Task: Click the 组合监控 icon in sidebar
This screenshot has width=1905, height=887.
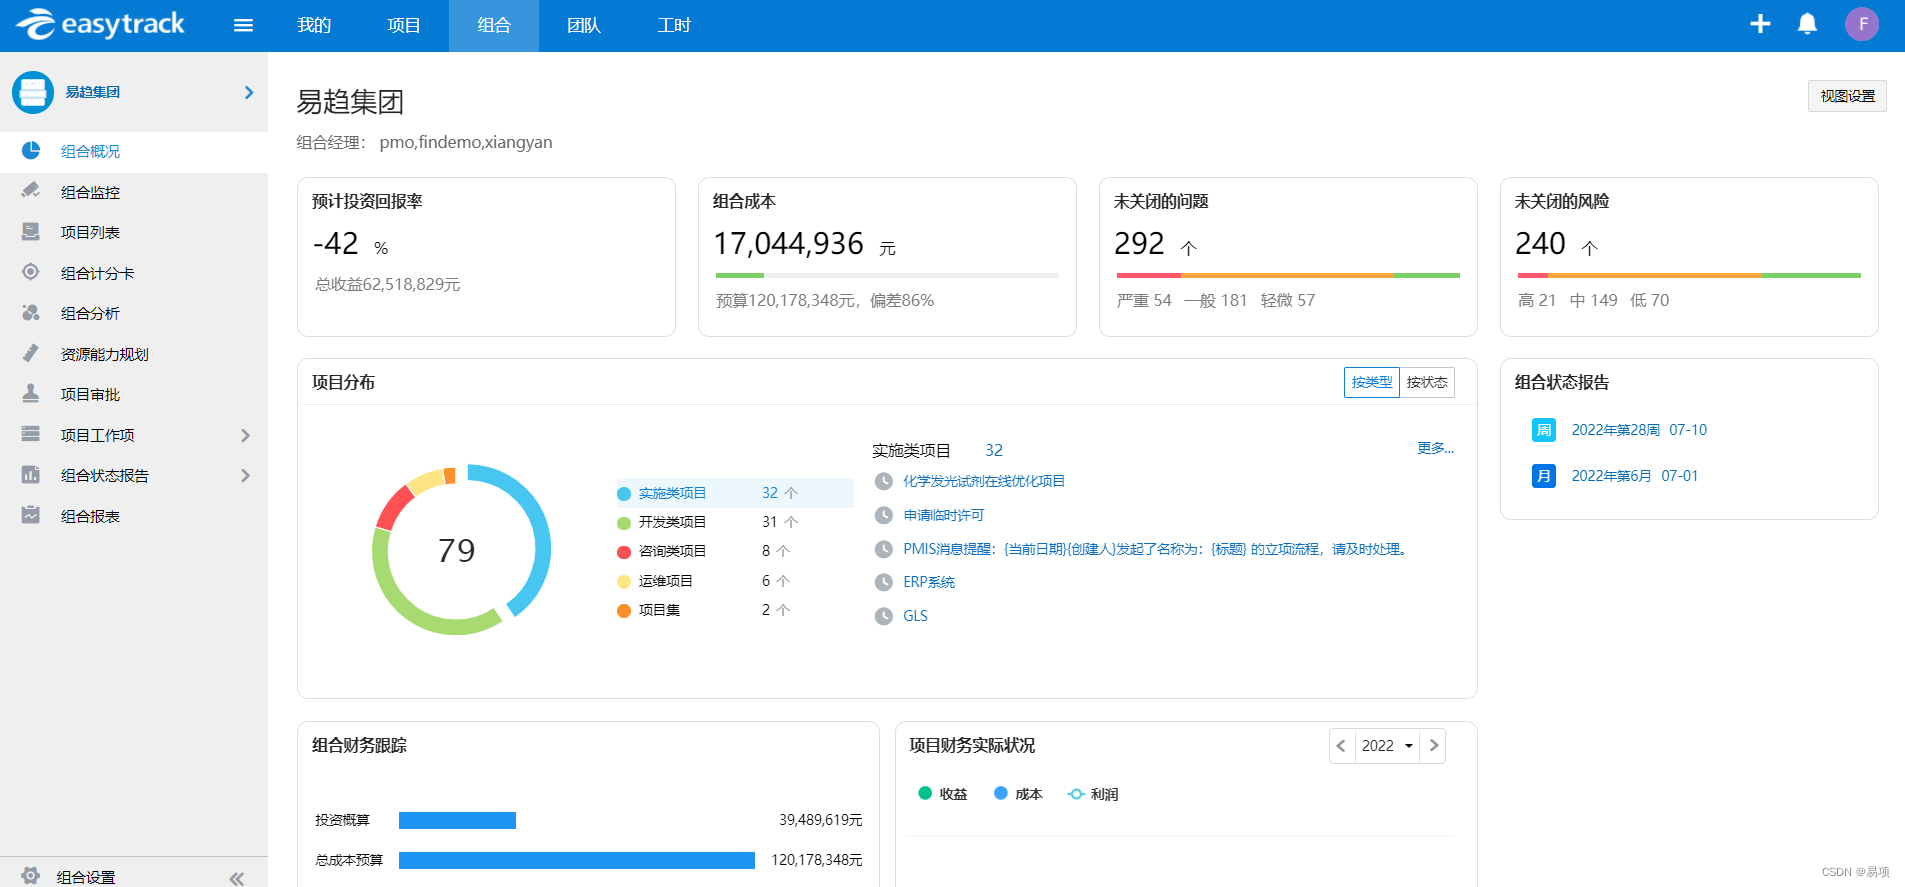Action: 31,191
